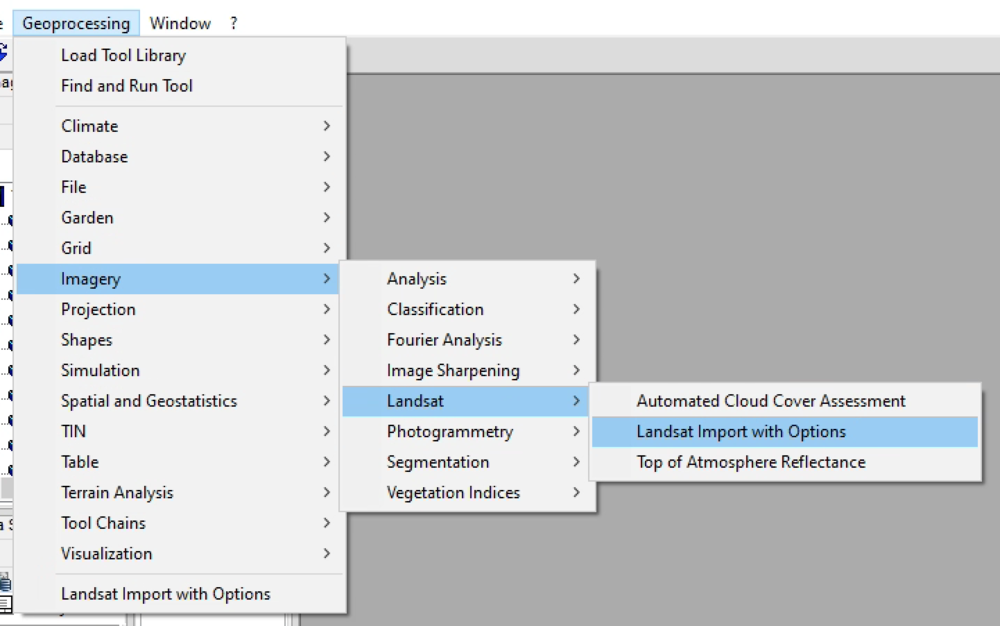
Task: Open the Spatial and Geostatistics submenu
Action: click(x=149, y=401)
